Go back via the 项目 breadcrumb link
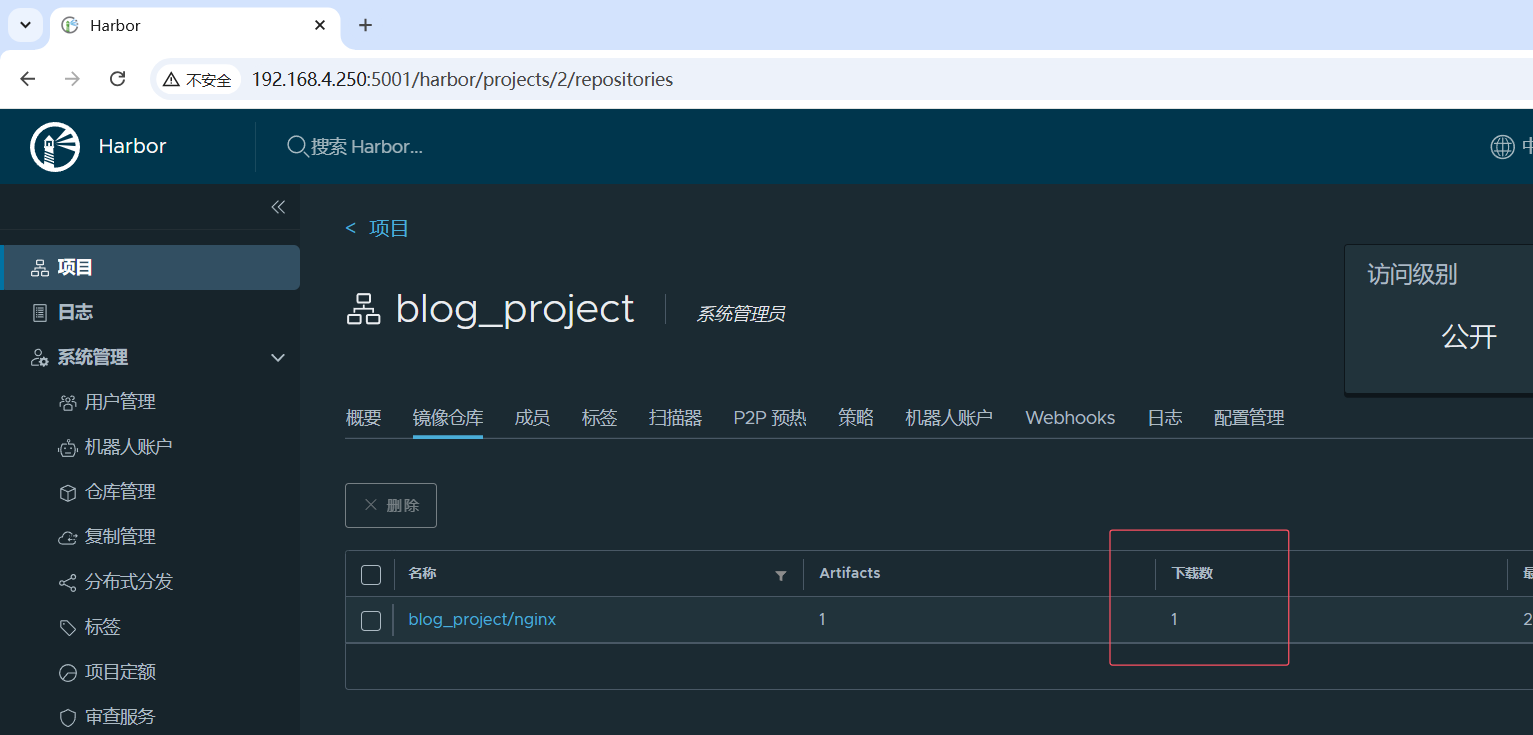Image resolution: width=1533 pixels, height=735 pixels. point(386,228)
